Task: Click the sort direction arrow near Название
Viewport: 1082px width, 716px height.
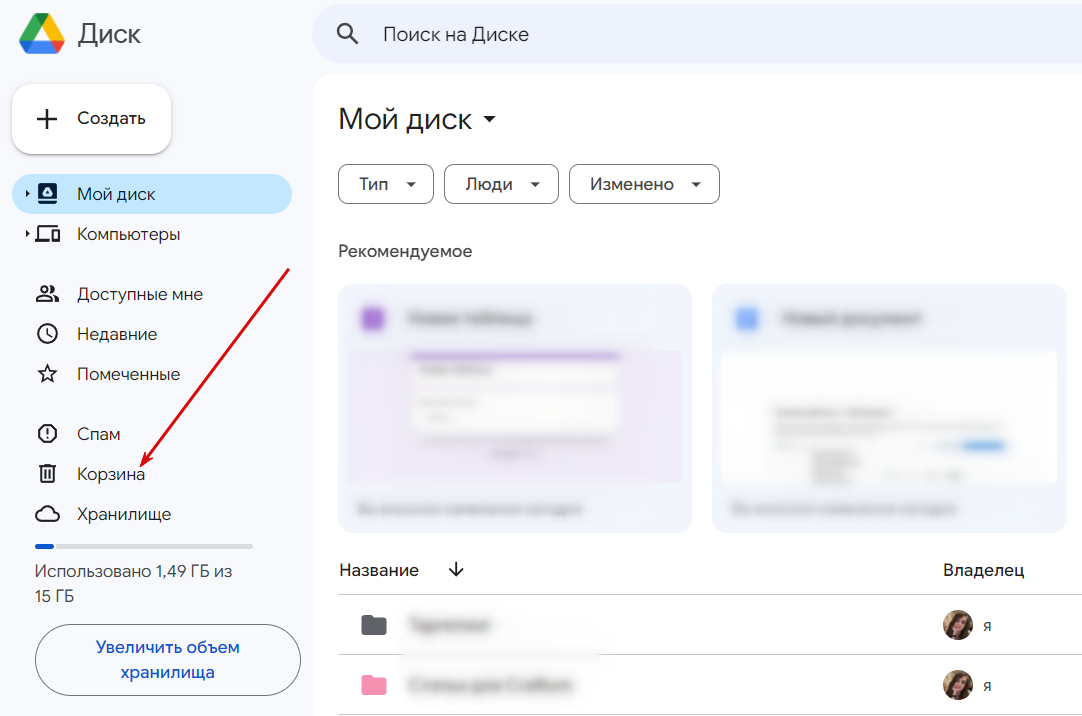Action: [x=456, y=570]
